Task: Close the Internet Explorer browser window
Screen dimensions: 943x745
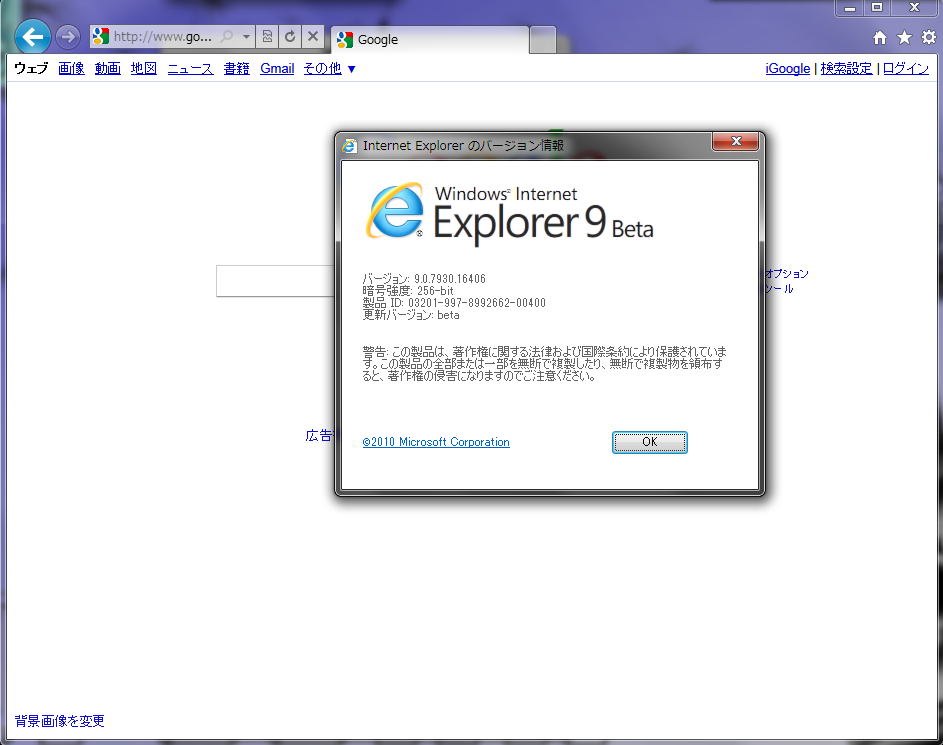Action: pos(914,8)
